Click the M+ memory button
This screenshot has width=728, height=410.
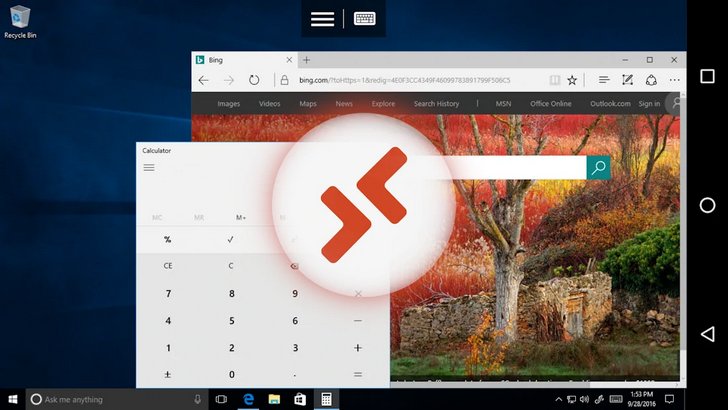click(x=241, y=217)
